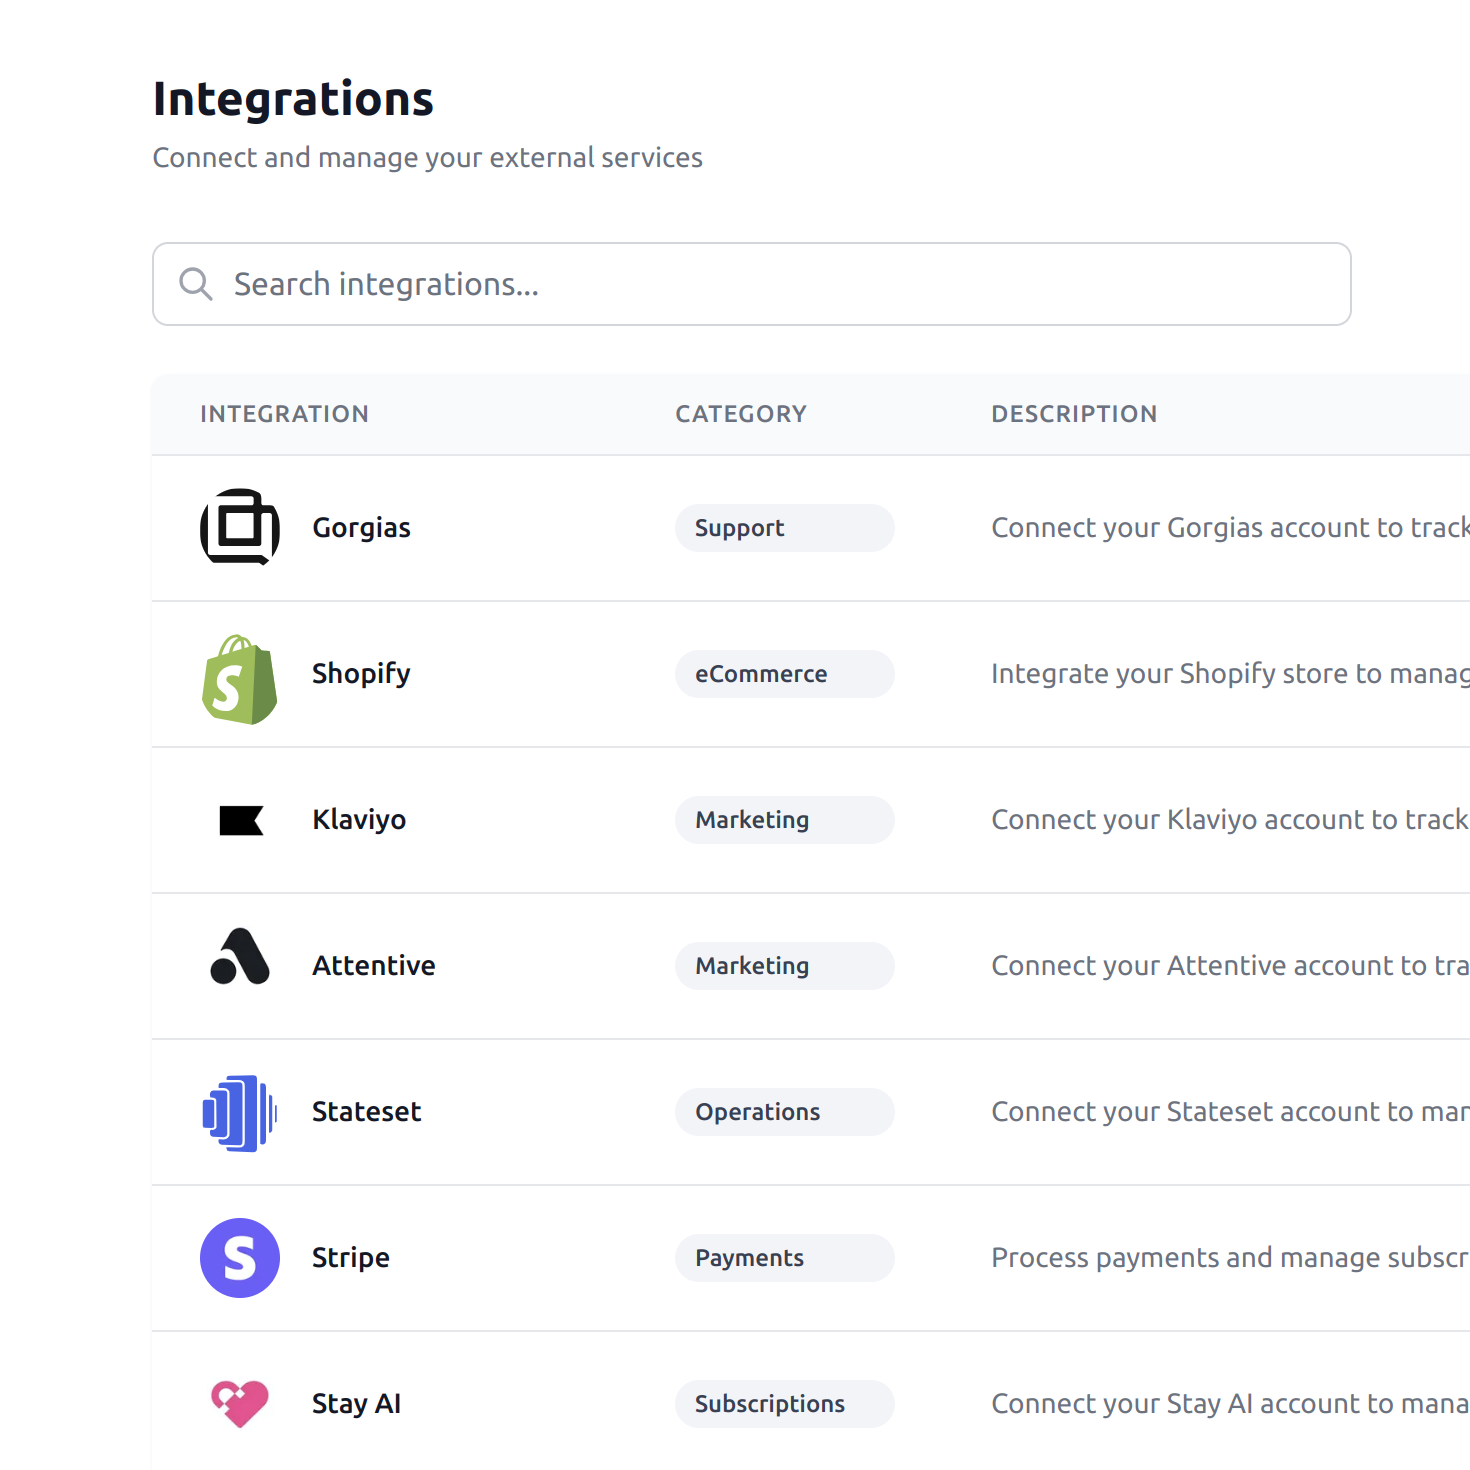Click the Klaviyo account description text
The image size is (1470, 1470).
pos(1231,820)
